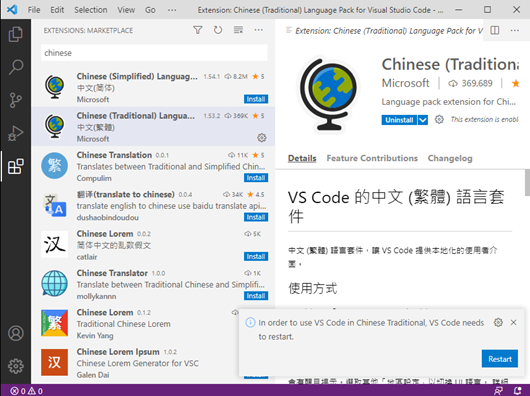The width and height of the screenshot is (530, 396).
Task: Click the VS Code logo icon
Action: tap(12, 9)
